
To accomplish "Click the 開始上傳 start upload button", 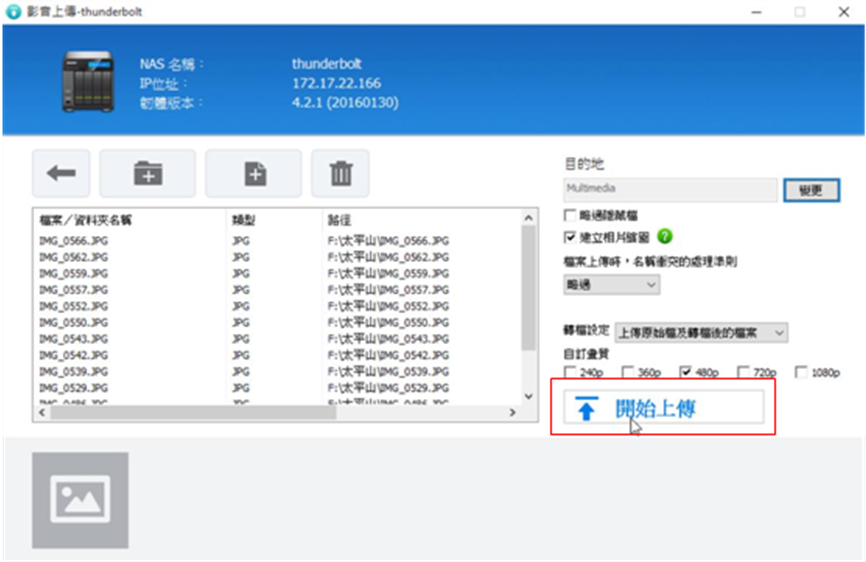I will pos(663,408).
